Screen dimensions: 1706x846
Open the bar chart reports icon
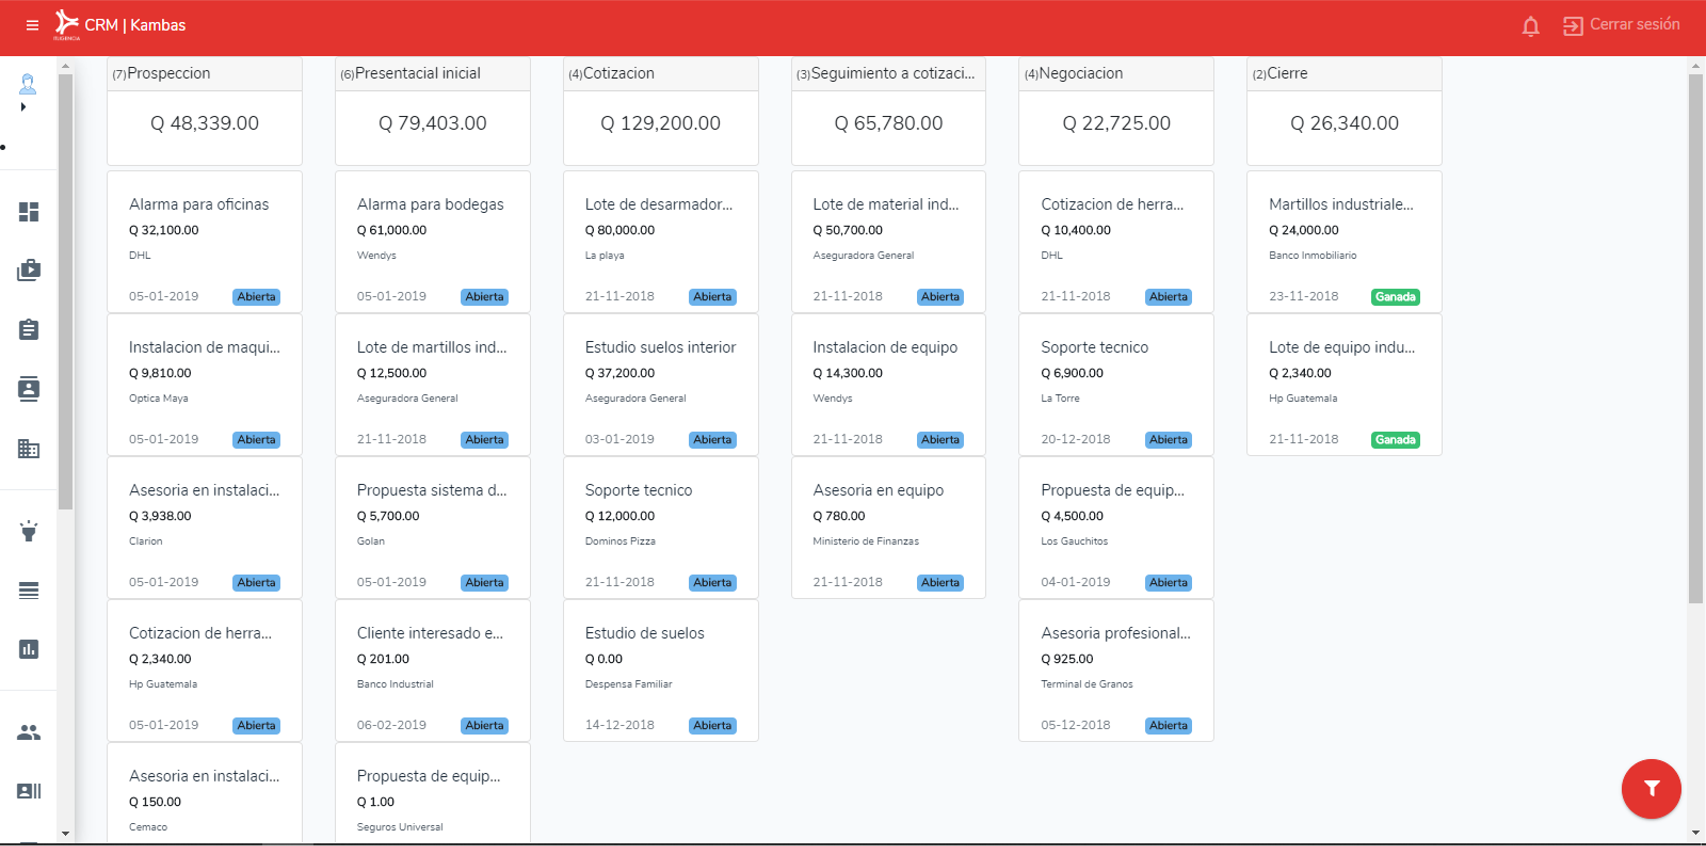29,649
